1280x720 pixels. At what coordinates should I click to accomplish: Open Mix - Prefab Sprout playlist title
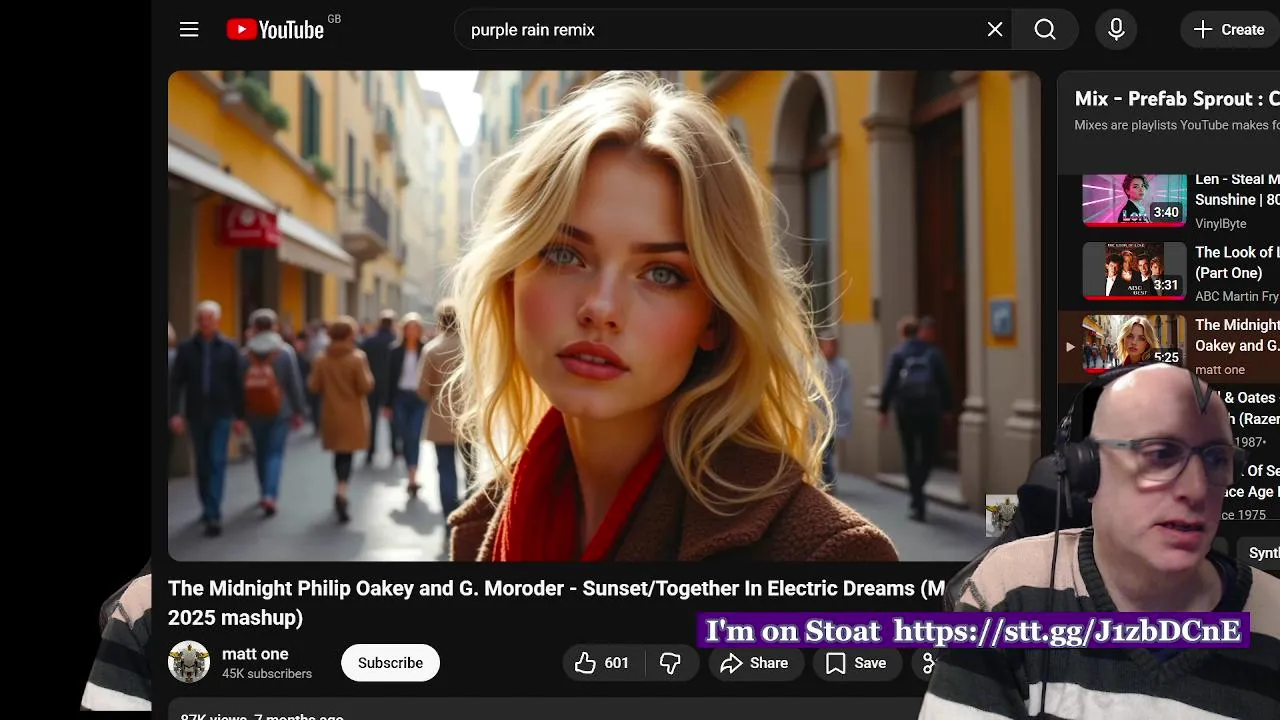(1177, 99)
